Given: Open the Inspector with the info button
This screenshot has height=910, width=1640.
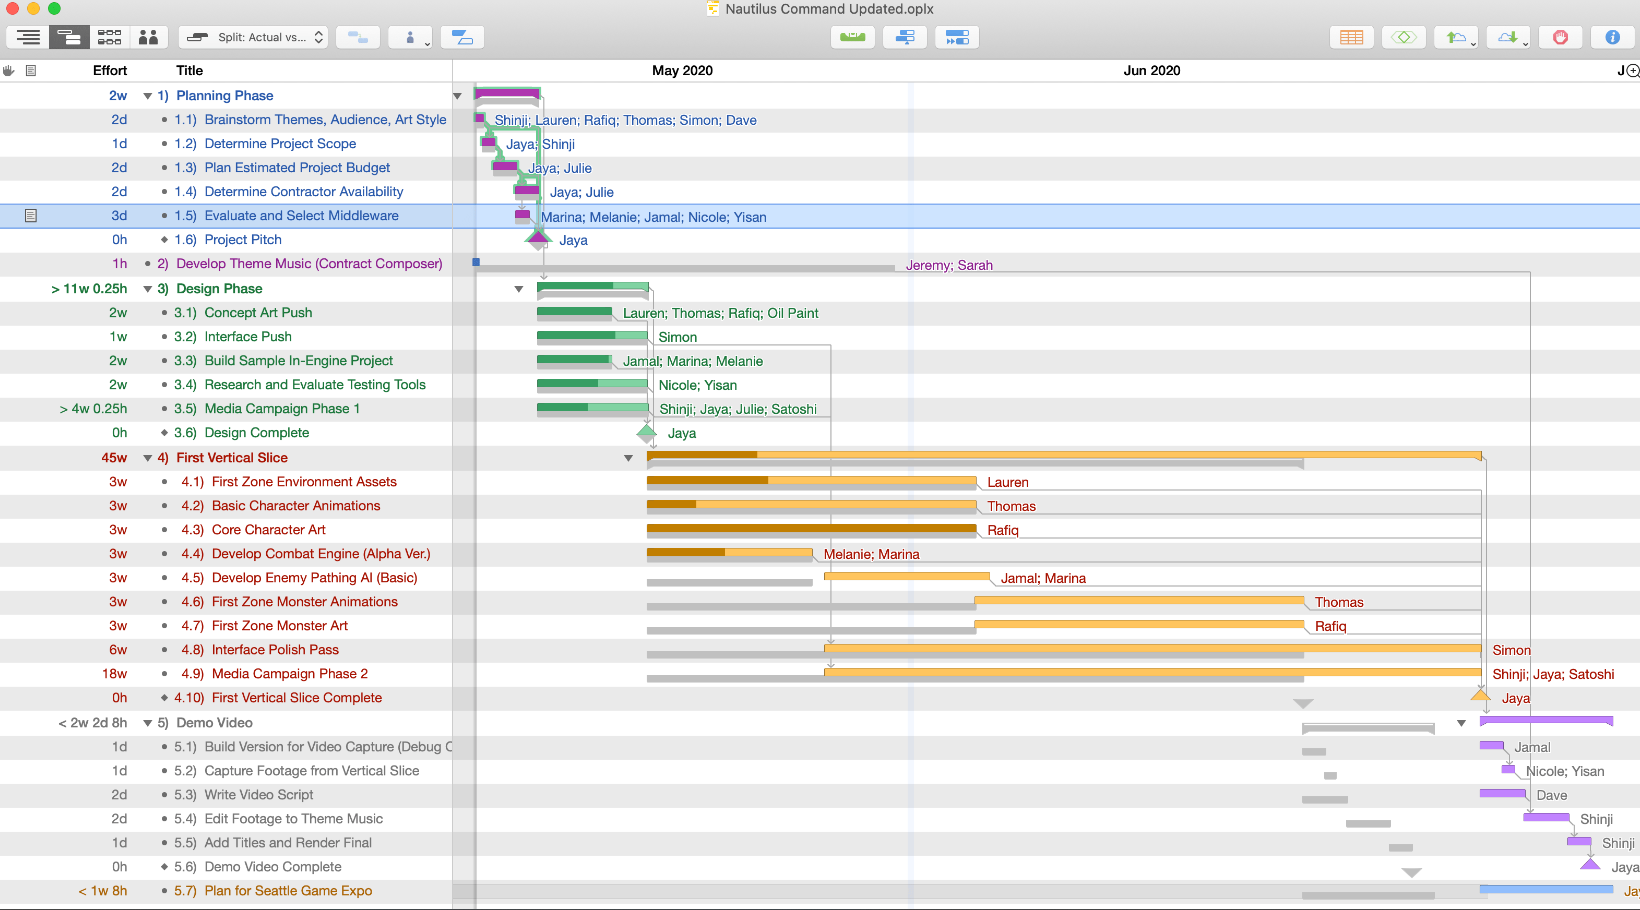Looking at the screenshot, I should click(x=1612, y=37).
